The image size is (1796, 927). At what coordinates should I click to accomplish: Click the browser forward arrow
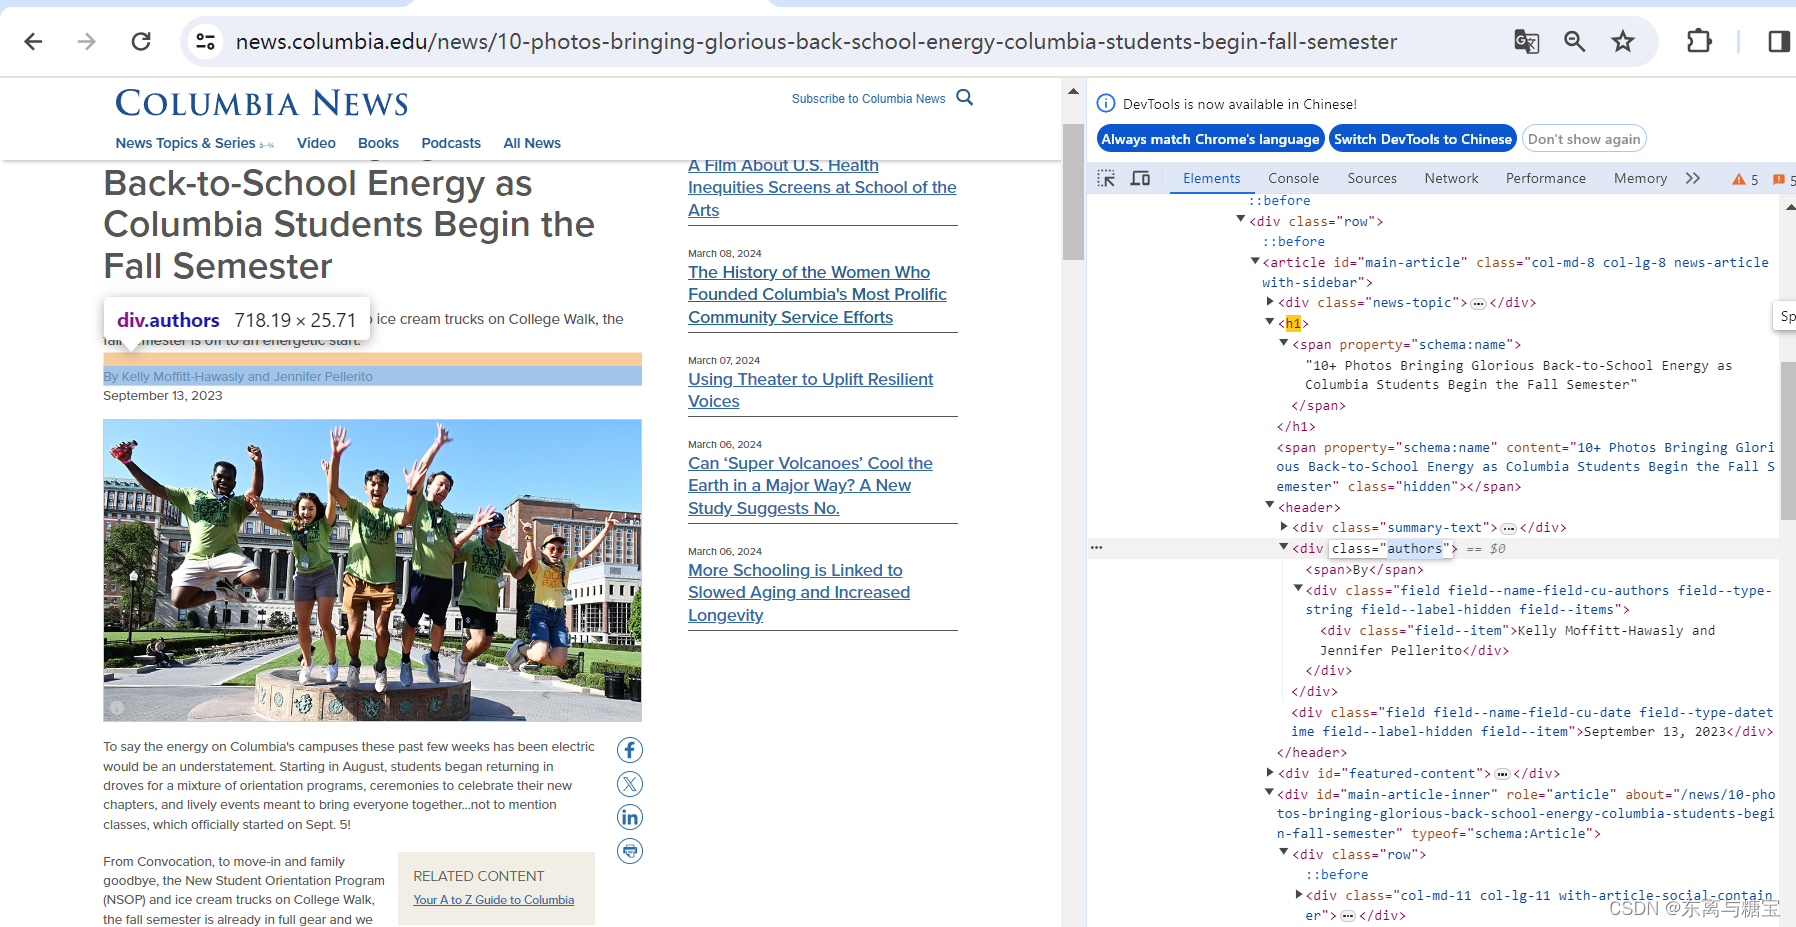87,41
